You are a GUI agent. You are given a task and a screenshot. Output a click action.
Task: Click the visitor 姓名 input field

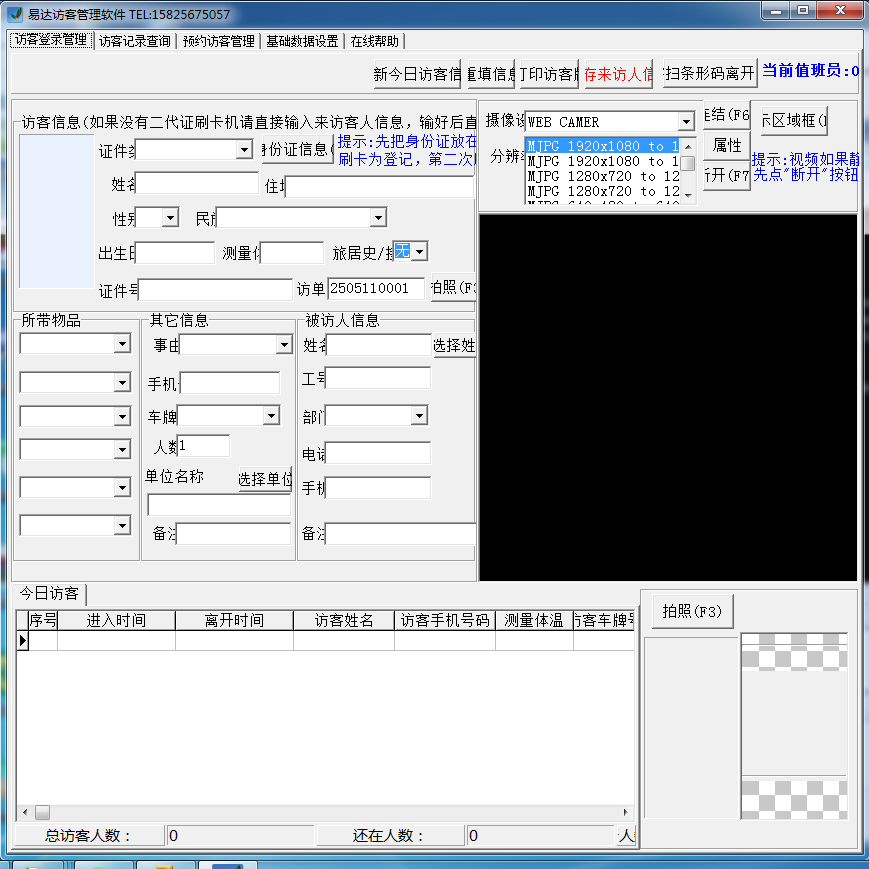click(x=197, y=183)
